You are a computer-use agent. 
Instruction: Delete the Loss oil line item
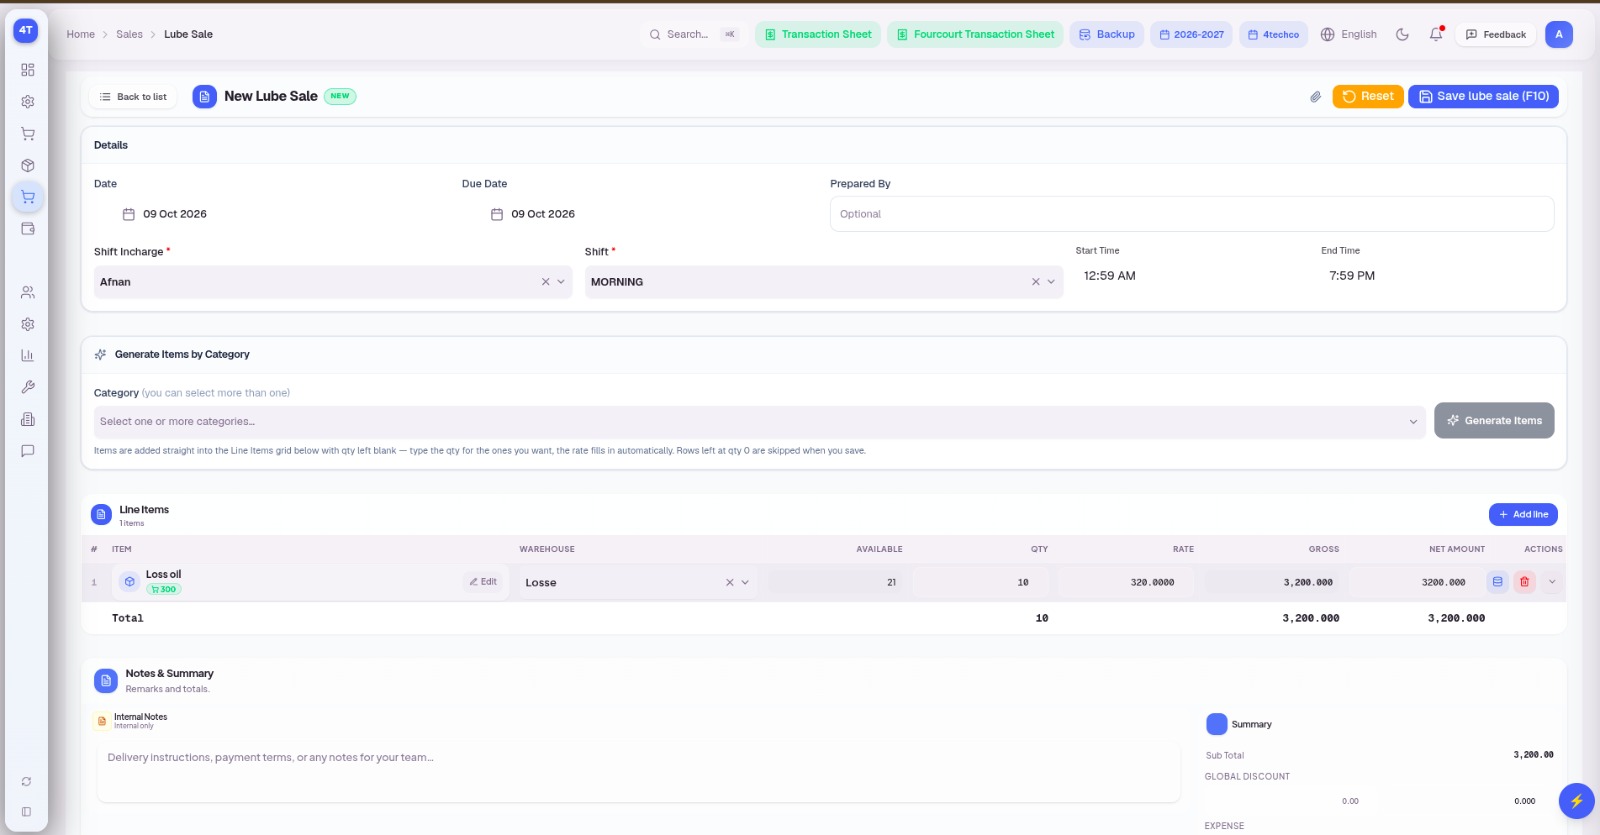tap(1524, 582)
